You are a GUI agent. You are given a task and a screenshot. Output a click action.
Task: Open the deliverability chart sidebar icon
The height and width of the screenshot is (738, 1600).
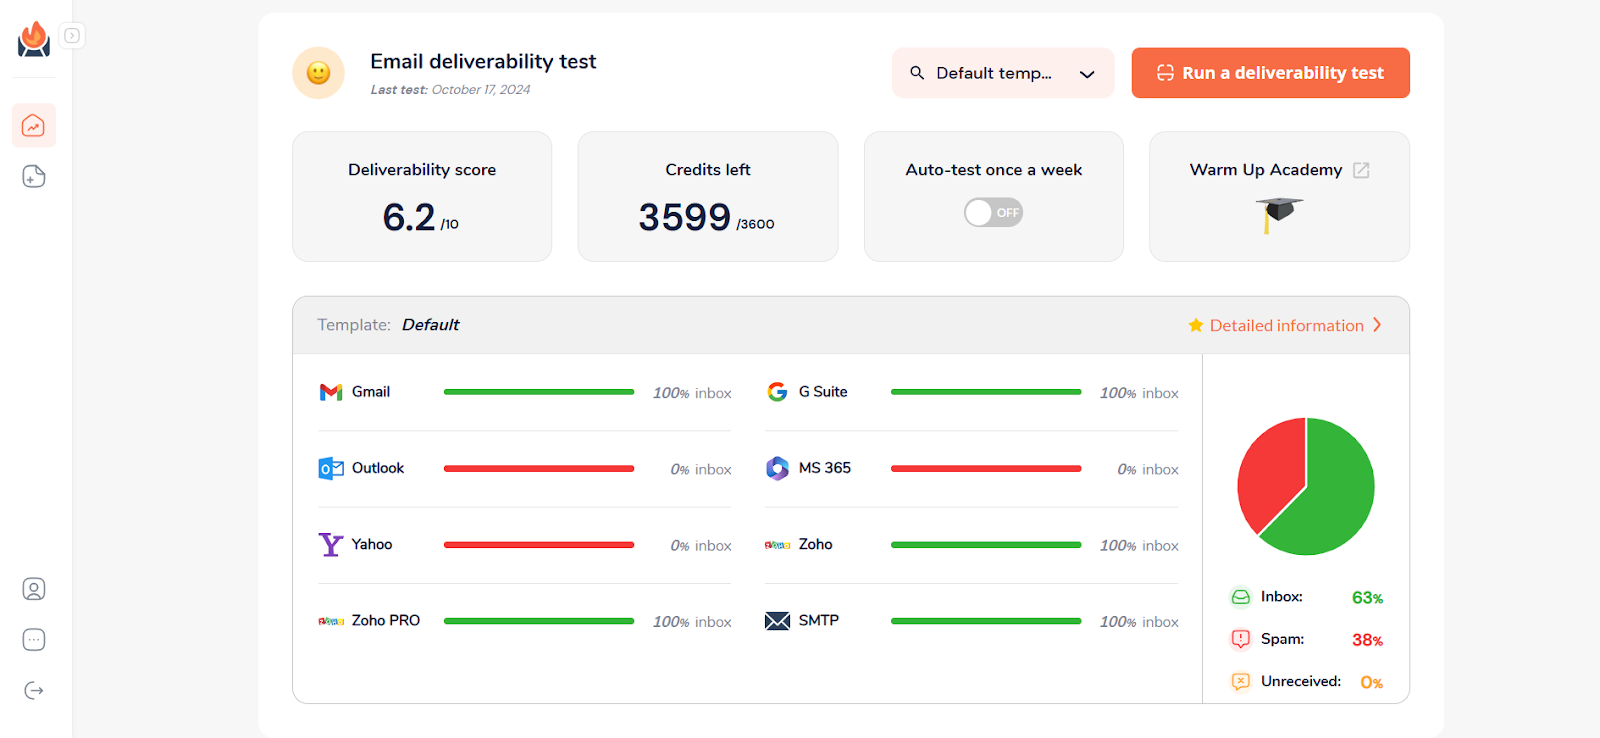34,126
